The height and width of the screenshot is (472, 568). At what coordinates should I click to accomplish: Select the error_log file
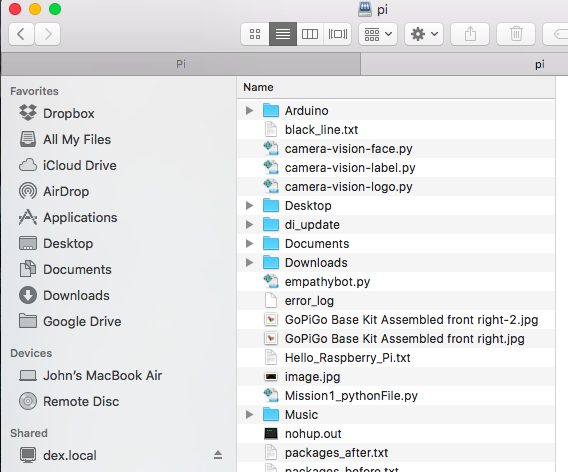coord(396,301)
